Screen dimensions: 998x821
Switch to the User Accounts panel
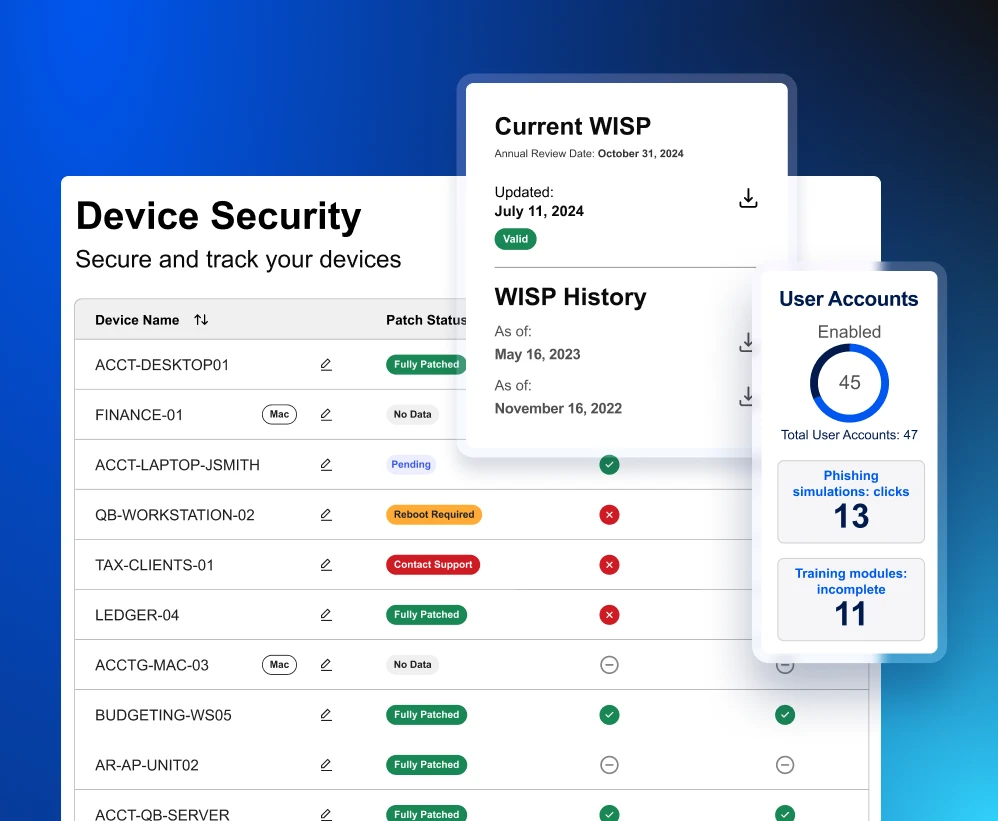[x=848, y=299]
